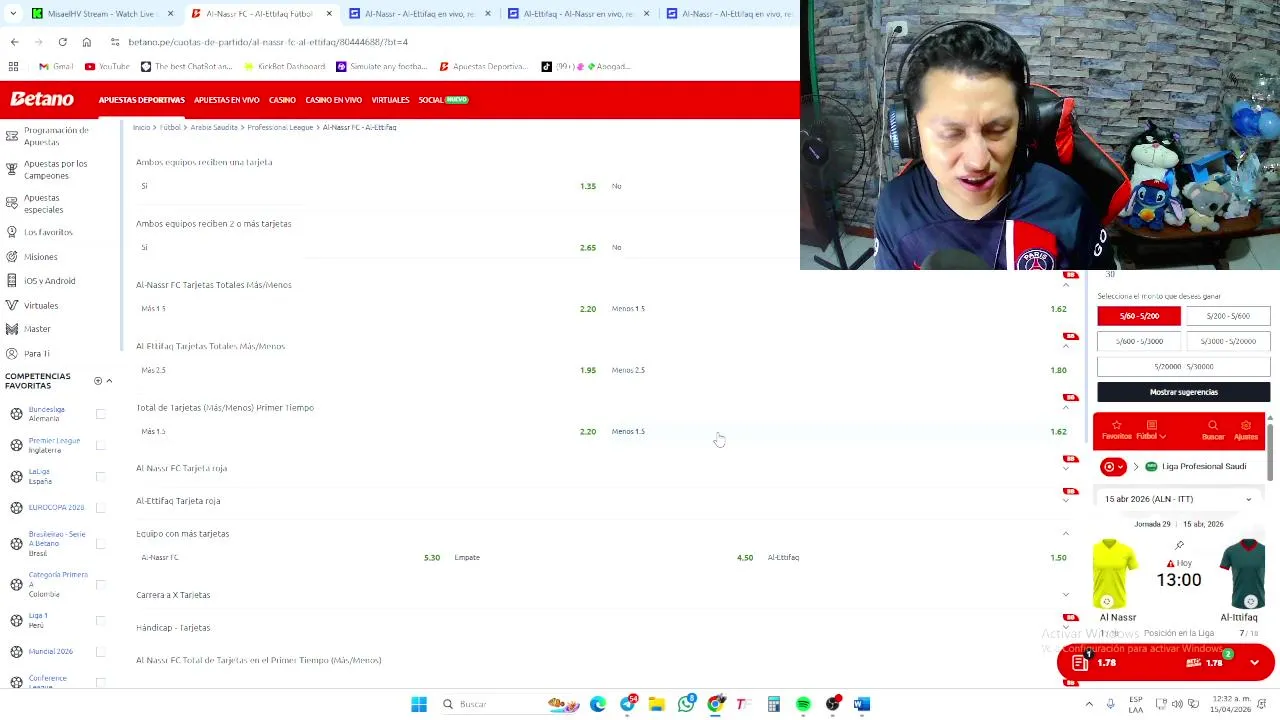Open Casino menu item
Image resolution: width=1280 pixels, height=720 pixels.
[x=282, y=100]
